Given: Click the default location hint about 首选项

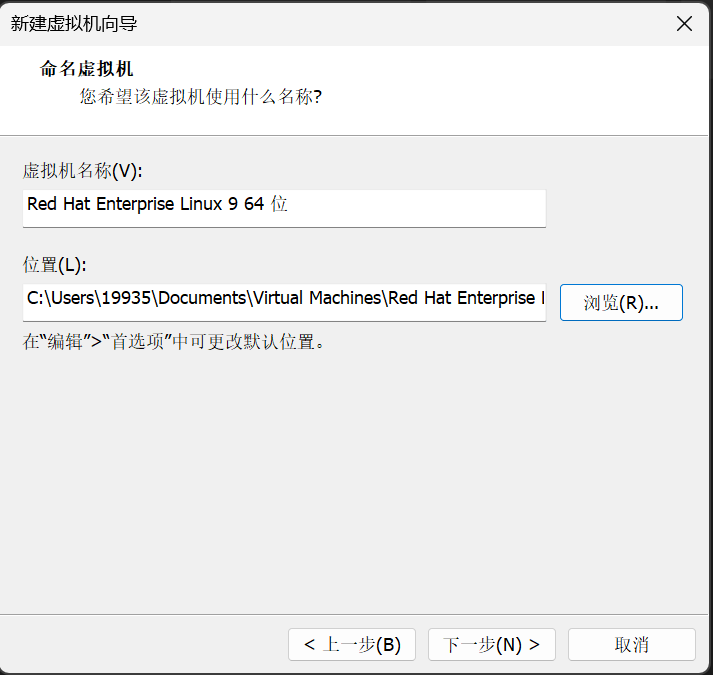Looking at the screenshot, I should (x=174, y=342).
